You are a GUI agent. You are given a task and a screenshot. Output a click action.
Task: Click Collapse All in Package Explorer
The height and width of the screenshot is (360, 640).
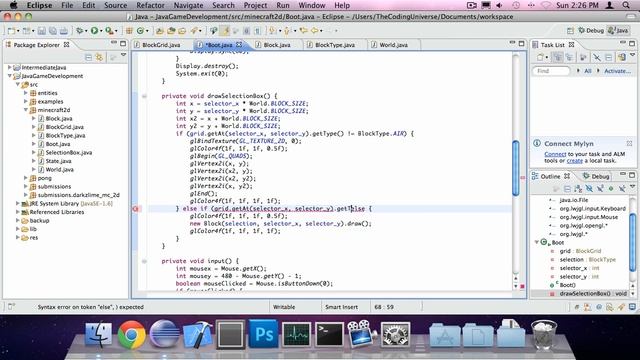click(x=88, y=58)
